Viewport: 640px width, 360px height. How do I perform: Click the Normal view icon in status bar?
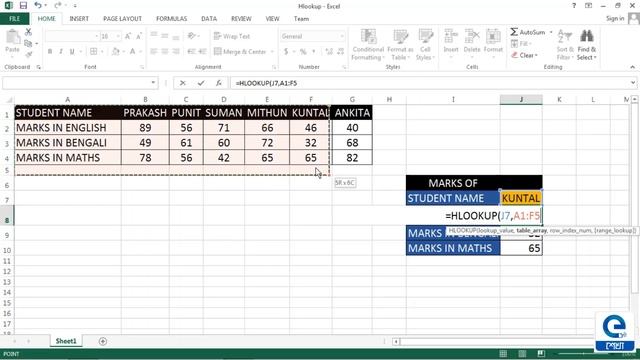503,354
